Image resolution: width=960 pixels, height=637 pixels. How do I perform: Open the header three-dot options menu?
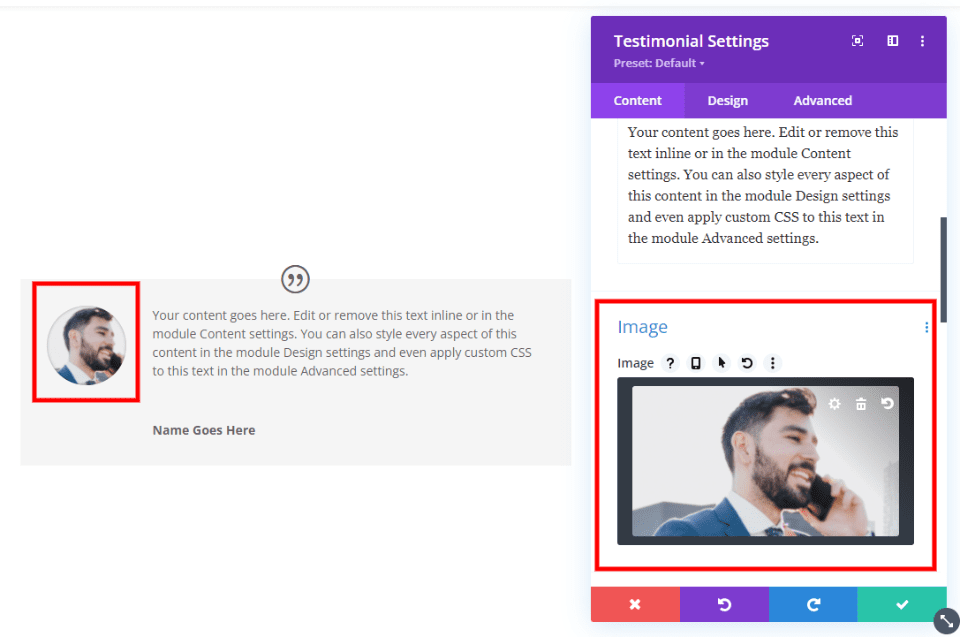pyautogui.click(x=922, y=40)
